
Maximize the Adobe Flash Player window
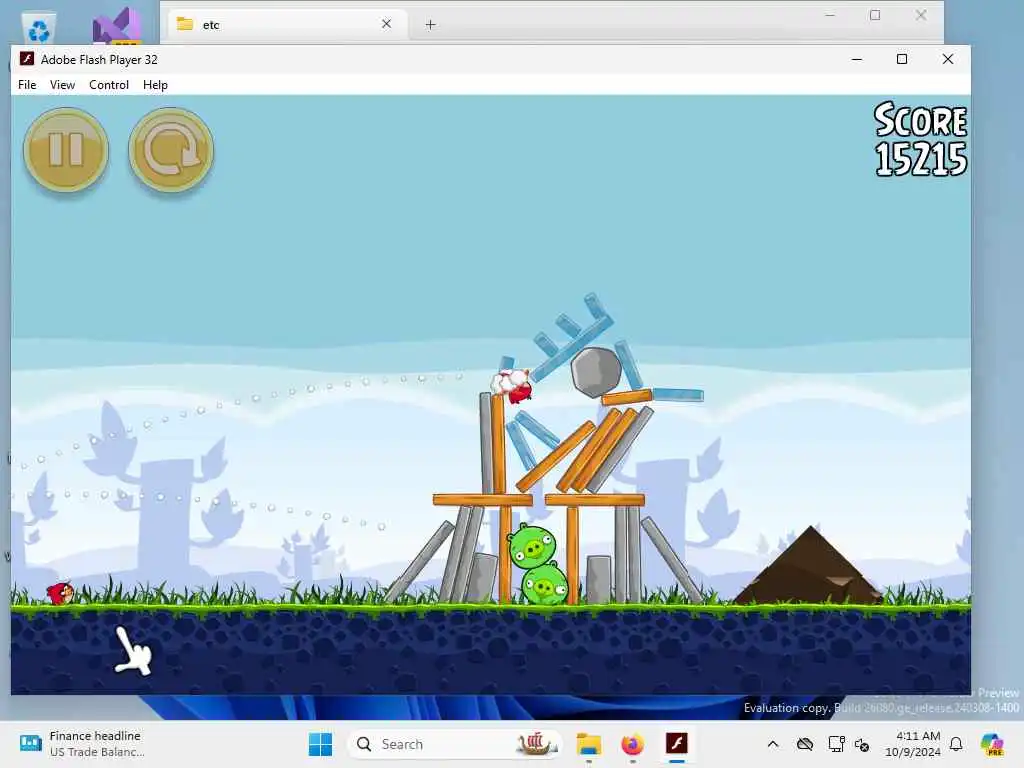902,59
